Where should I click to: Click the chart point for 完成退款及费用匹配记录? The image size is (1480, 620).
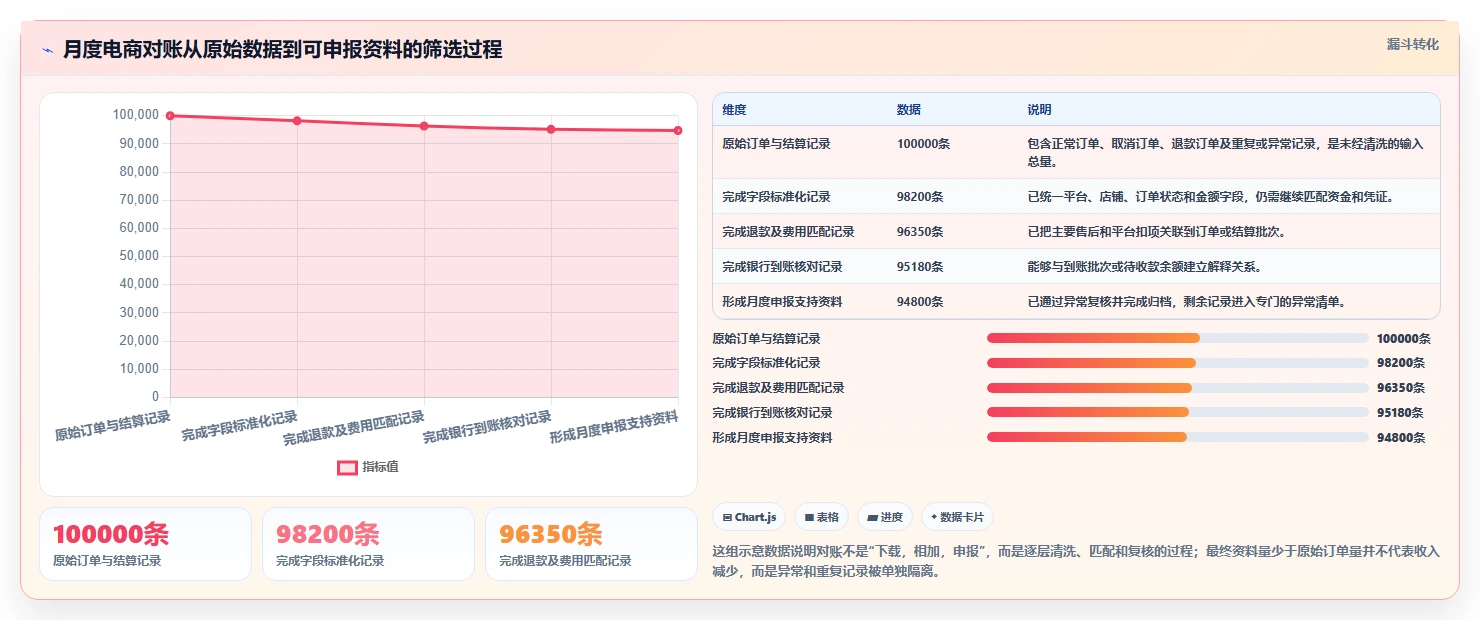point(424,126)
